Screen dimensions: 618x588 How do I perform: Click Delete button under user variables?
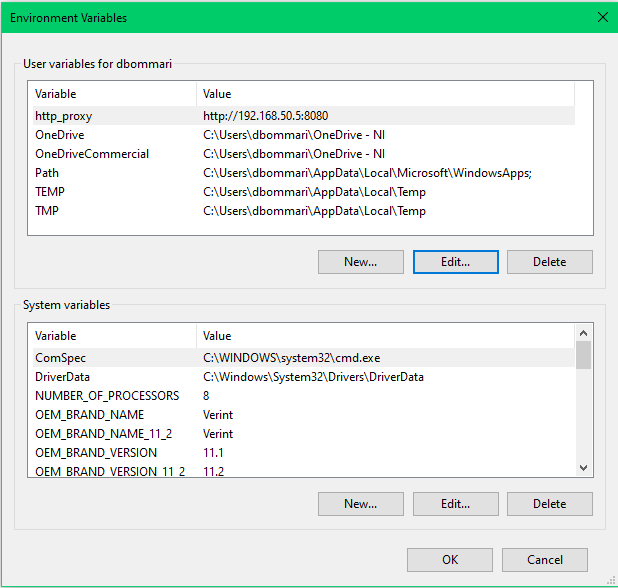click(x=549, y=262)
